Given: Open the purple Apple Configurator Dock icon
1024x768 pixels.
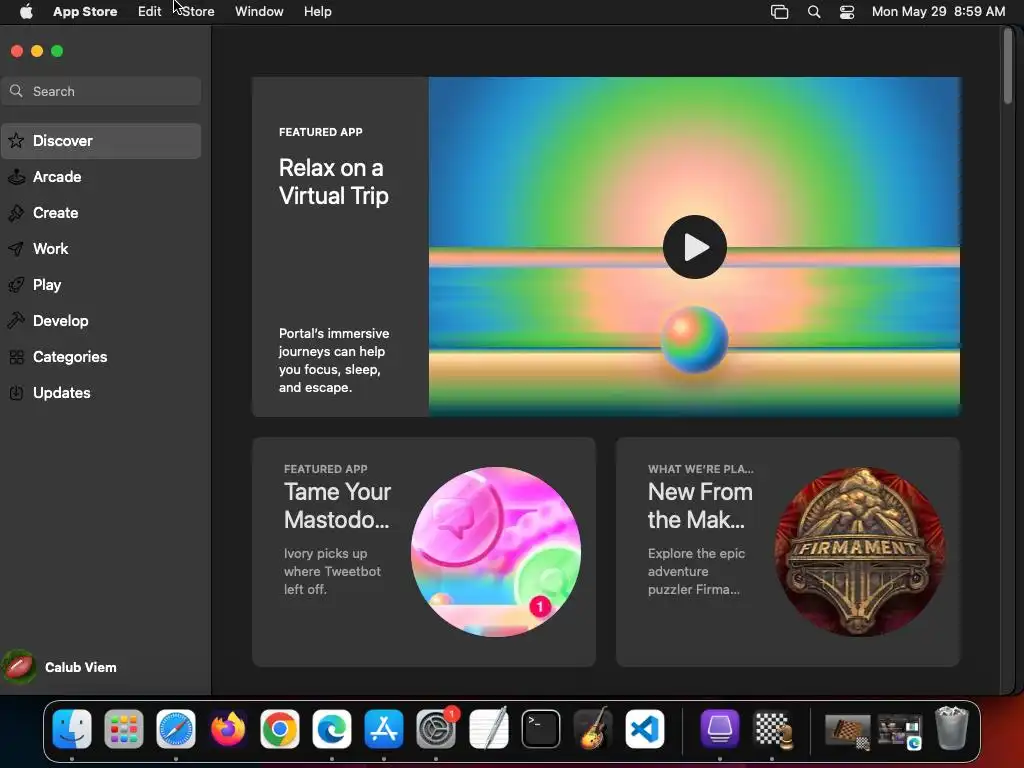Looking at the screenshot, I should [x=720, y=729].
